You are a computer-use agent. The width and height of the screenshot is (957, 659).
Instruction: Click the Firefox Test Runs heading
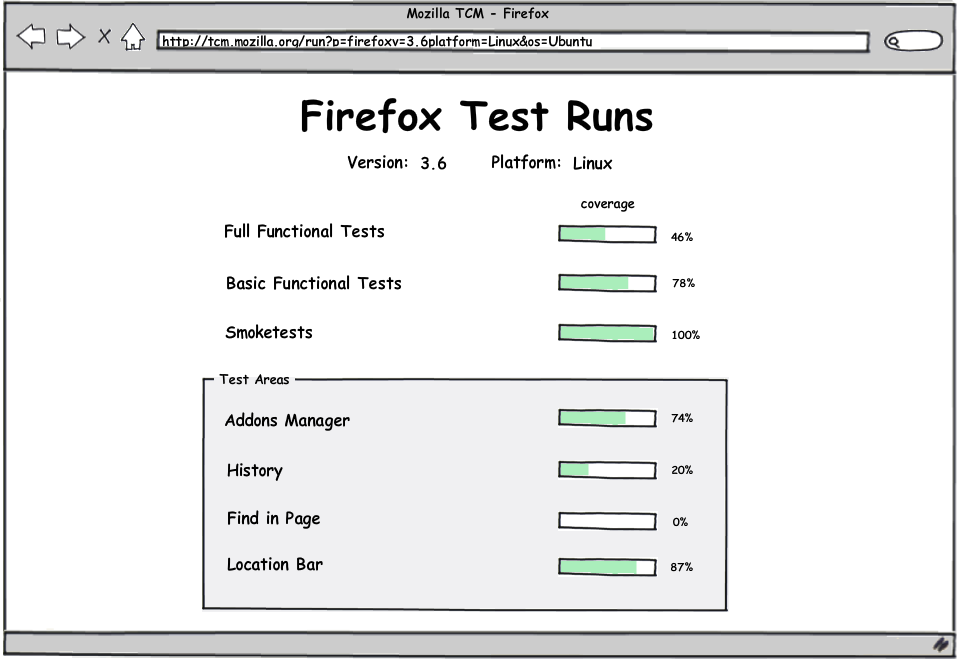point(477,116)
